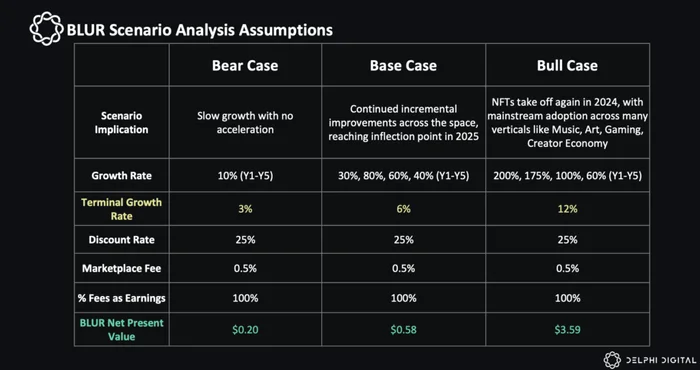Click the Marketplace Fee row label
700x370 pixels.
click(x=121, y=269)
